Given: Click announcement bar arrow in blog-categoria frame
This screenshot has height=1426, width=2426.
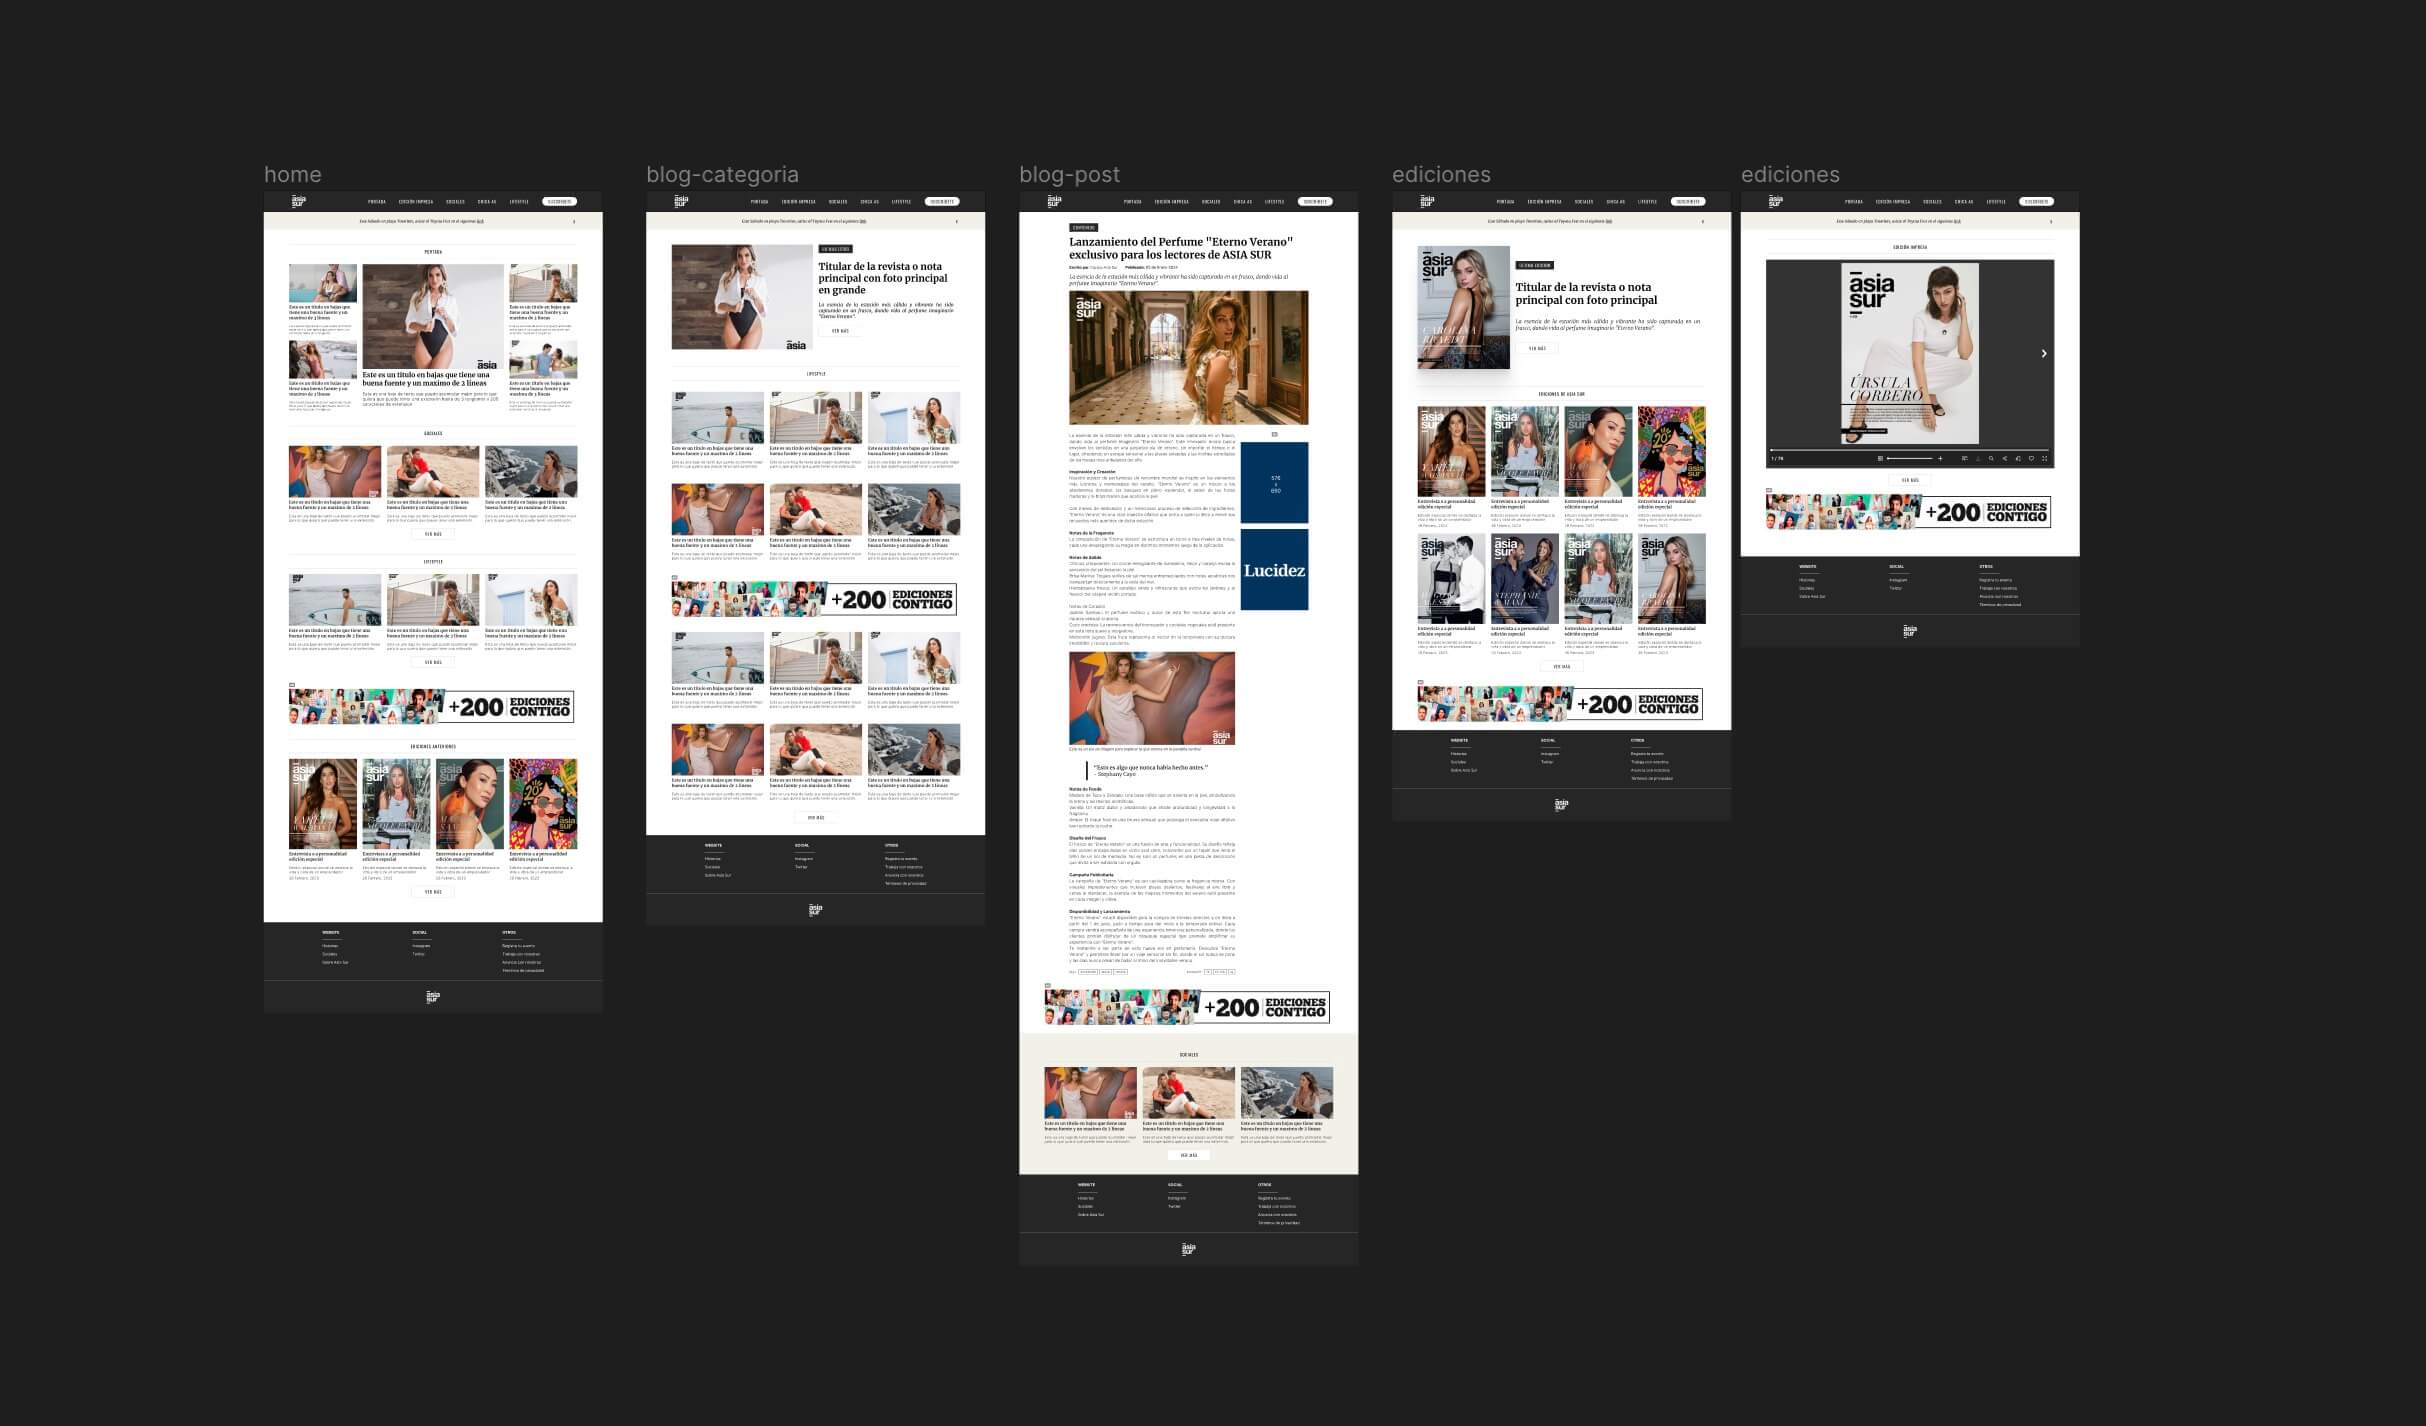Looking at the screenshot, I should (957, 221).
